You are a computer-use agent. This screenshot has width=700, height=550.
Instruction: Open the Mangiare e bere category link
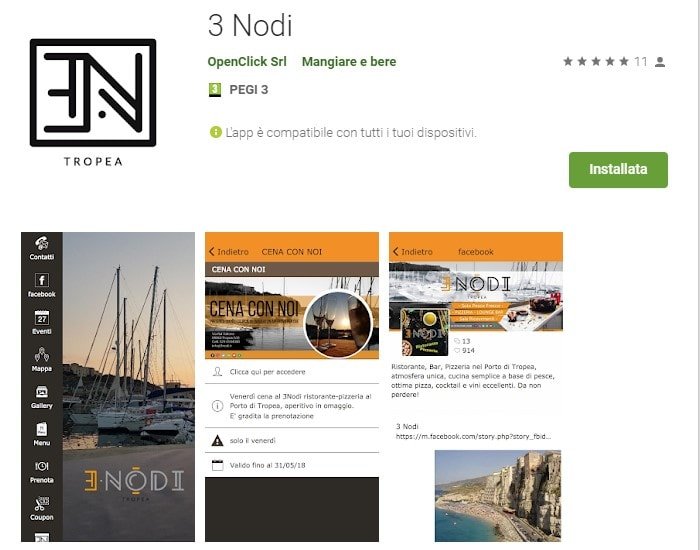point(349,62)
